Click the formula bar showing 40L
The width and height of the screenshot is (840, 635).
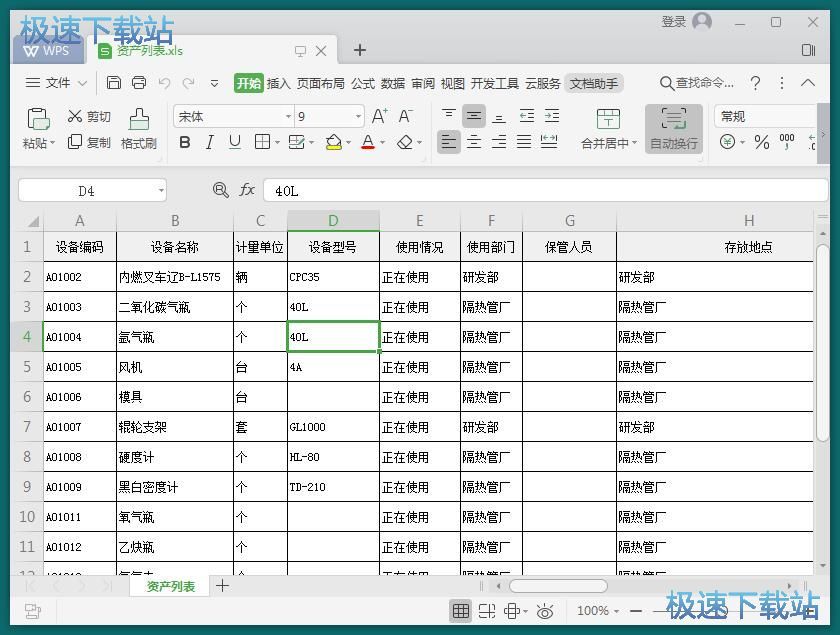point(545,191)
